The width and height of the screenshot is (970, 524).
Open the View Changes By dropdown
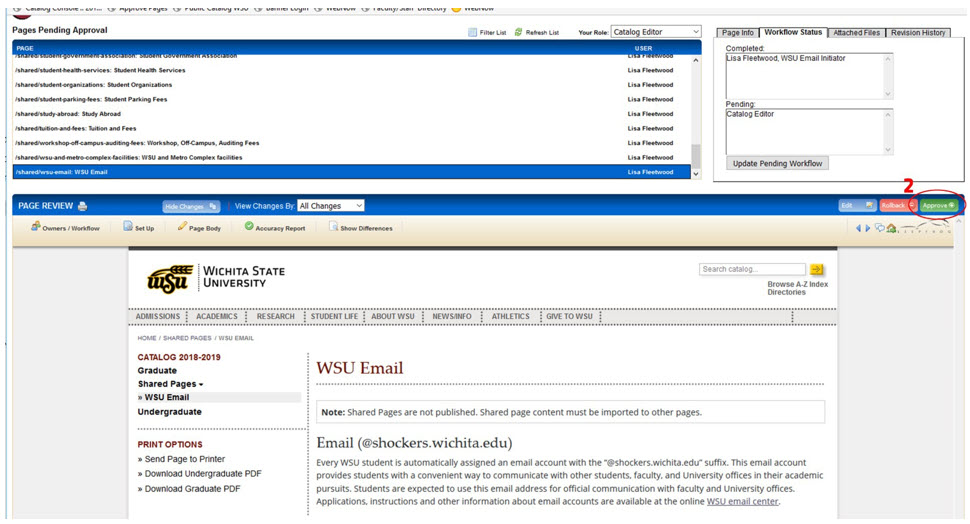tap(331, 206)
